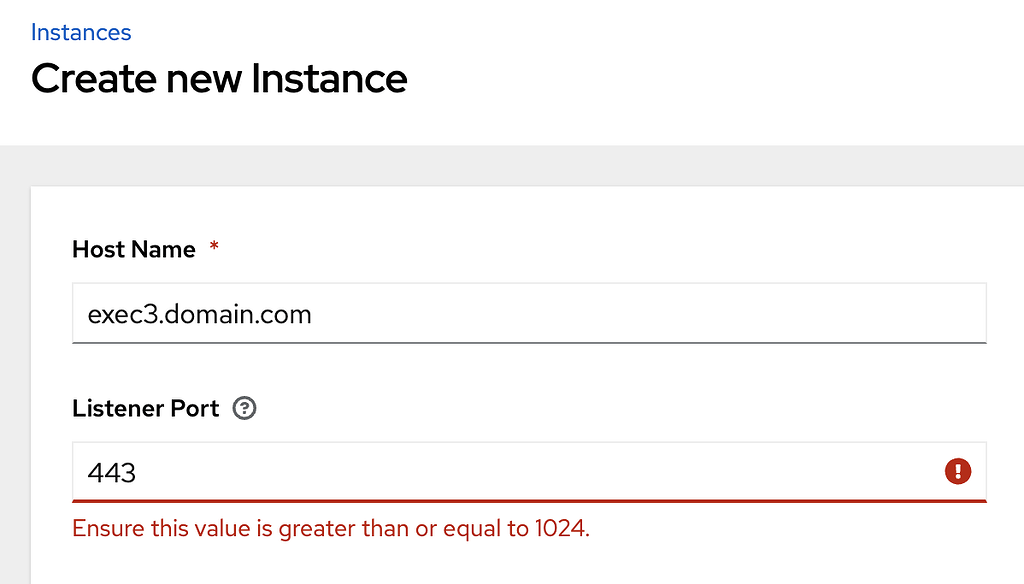The height and width of the screenshot is (584, 1024).
Task: Click the red underline of the port field
Action: point(528,496)
